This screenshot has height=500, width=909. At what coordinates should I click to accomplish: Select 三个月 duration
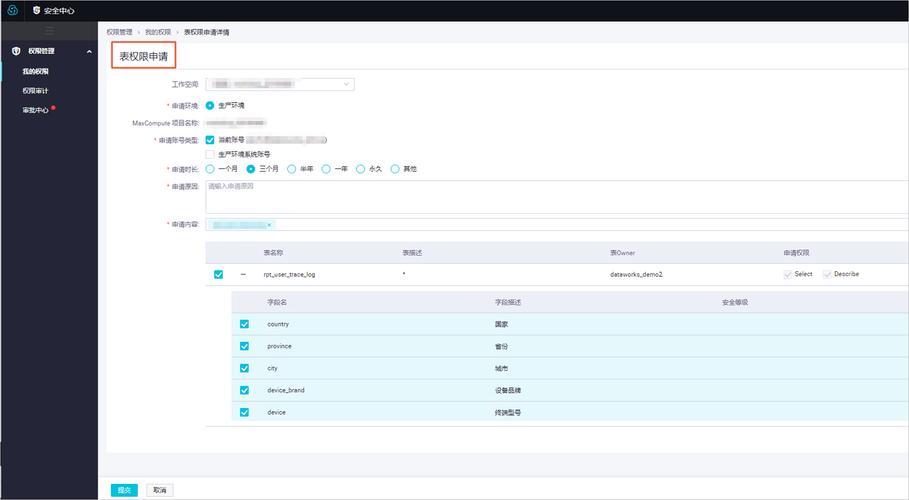[x=250, y=169]
